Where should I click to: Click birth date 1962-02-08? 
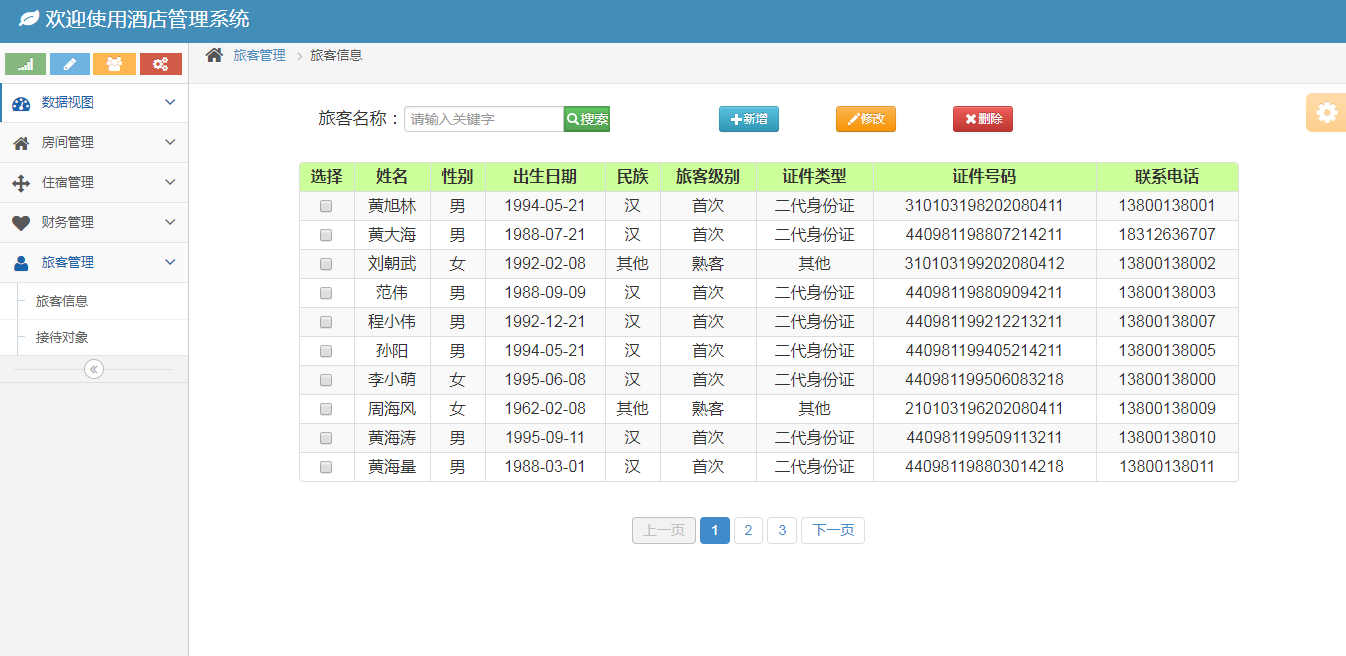[x=545, y=409]
